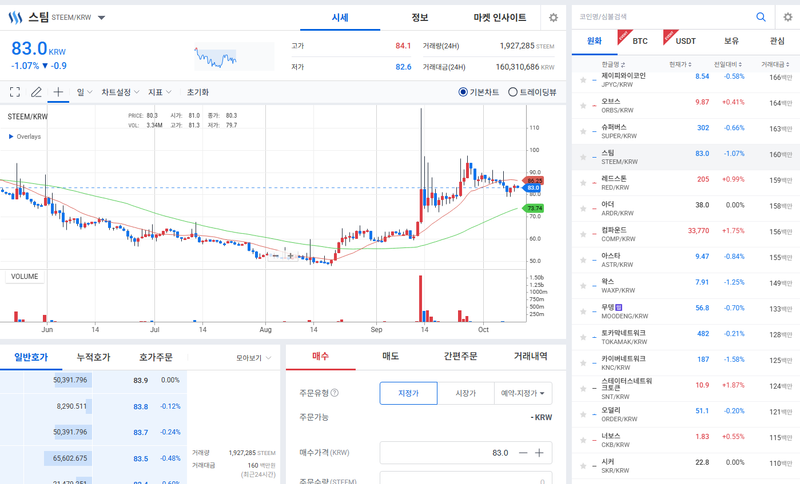Open 마켓 인사이트 tab
Image resolution: width=800 pixels, height=484 pixels.
click(x=499, y=18)
